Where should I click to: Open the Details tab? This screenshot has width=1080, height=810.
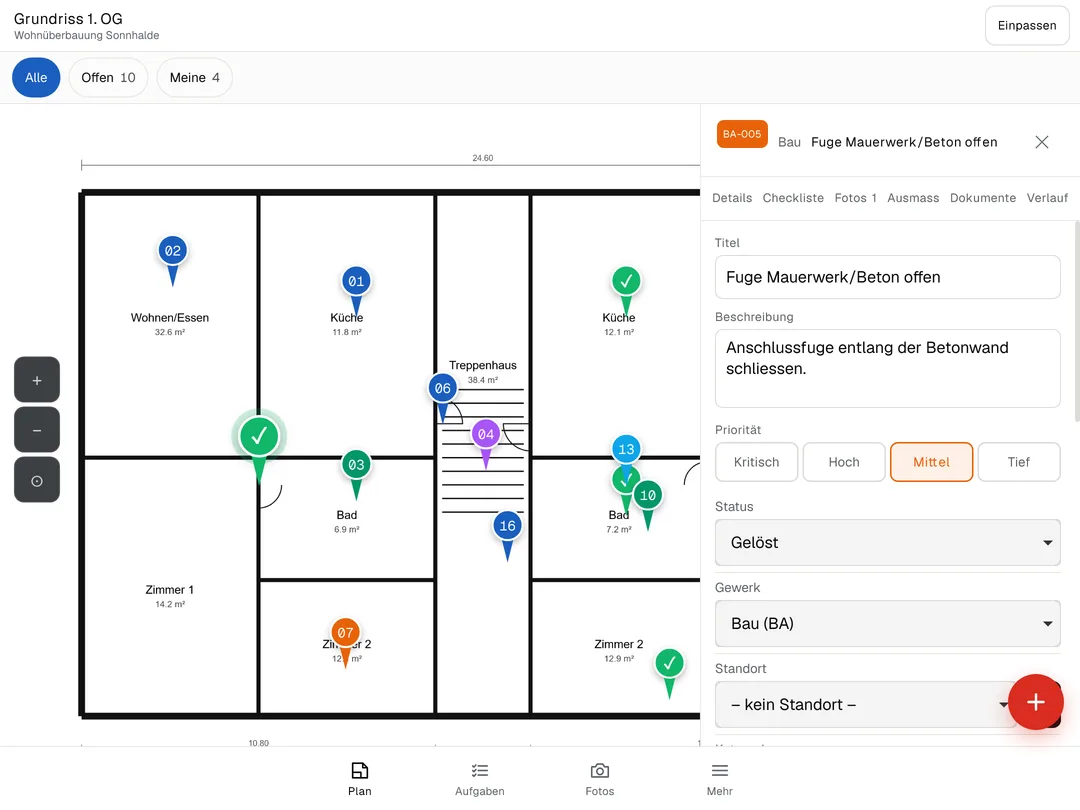[x=731, y=198]
